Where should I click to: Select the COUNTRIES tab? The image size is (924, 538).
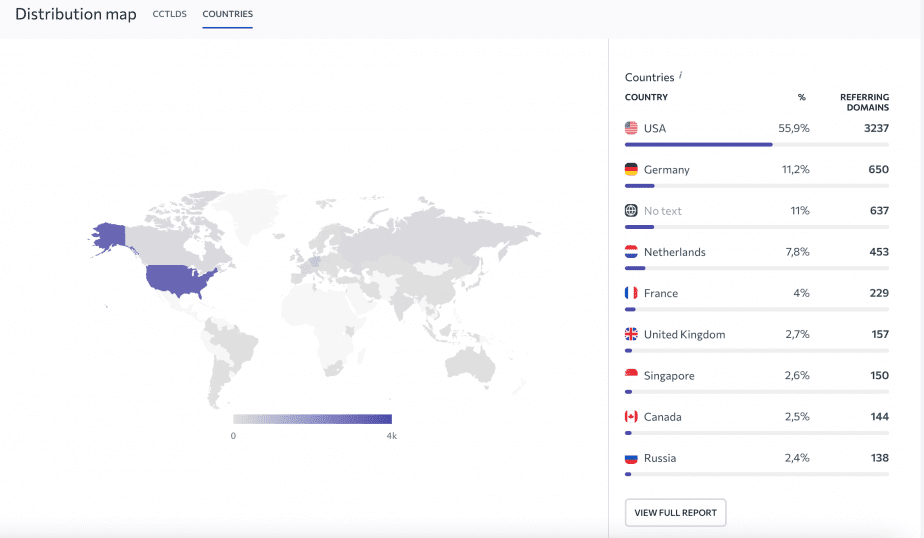tap(227, 15)
